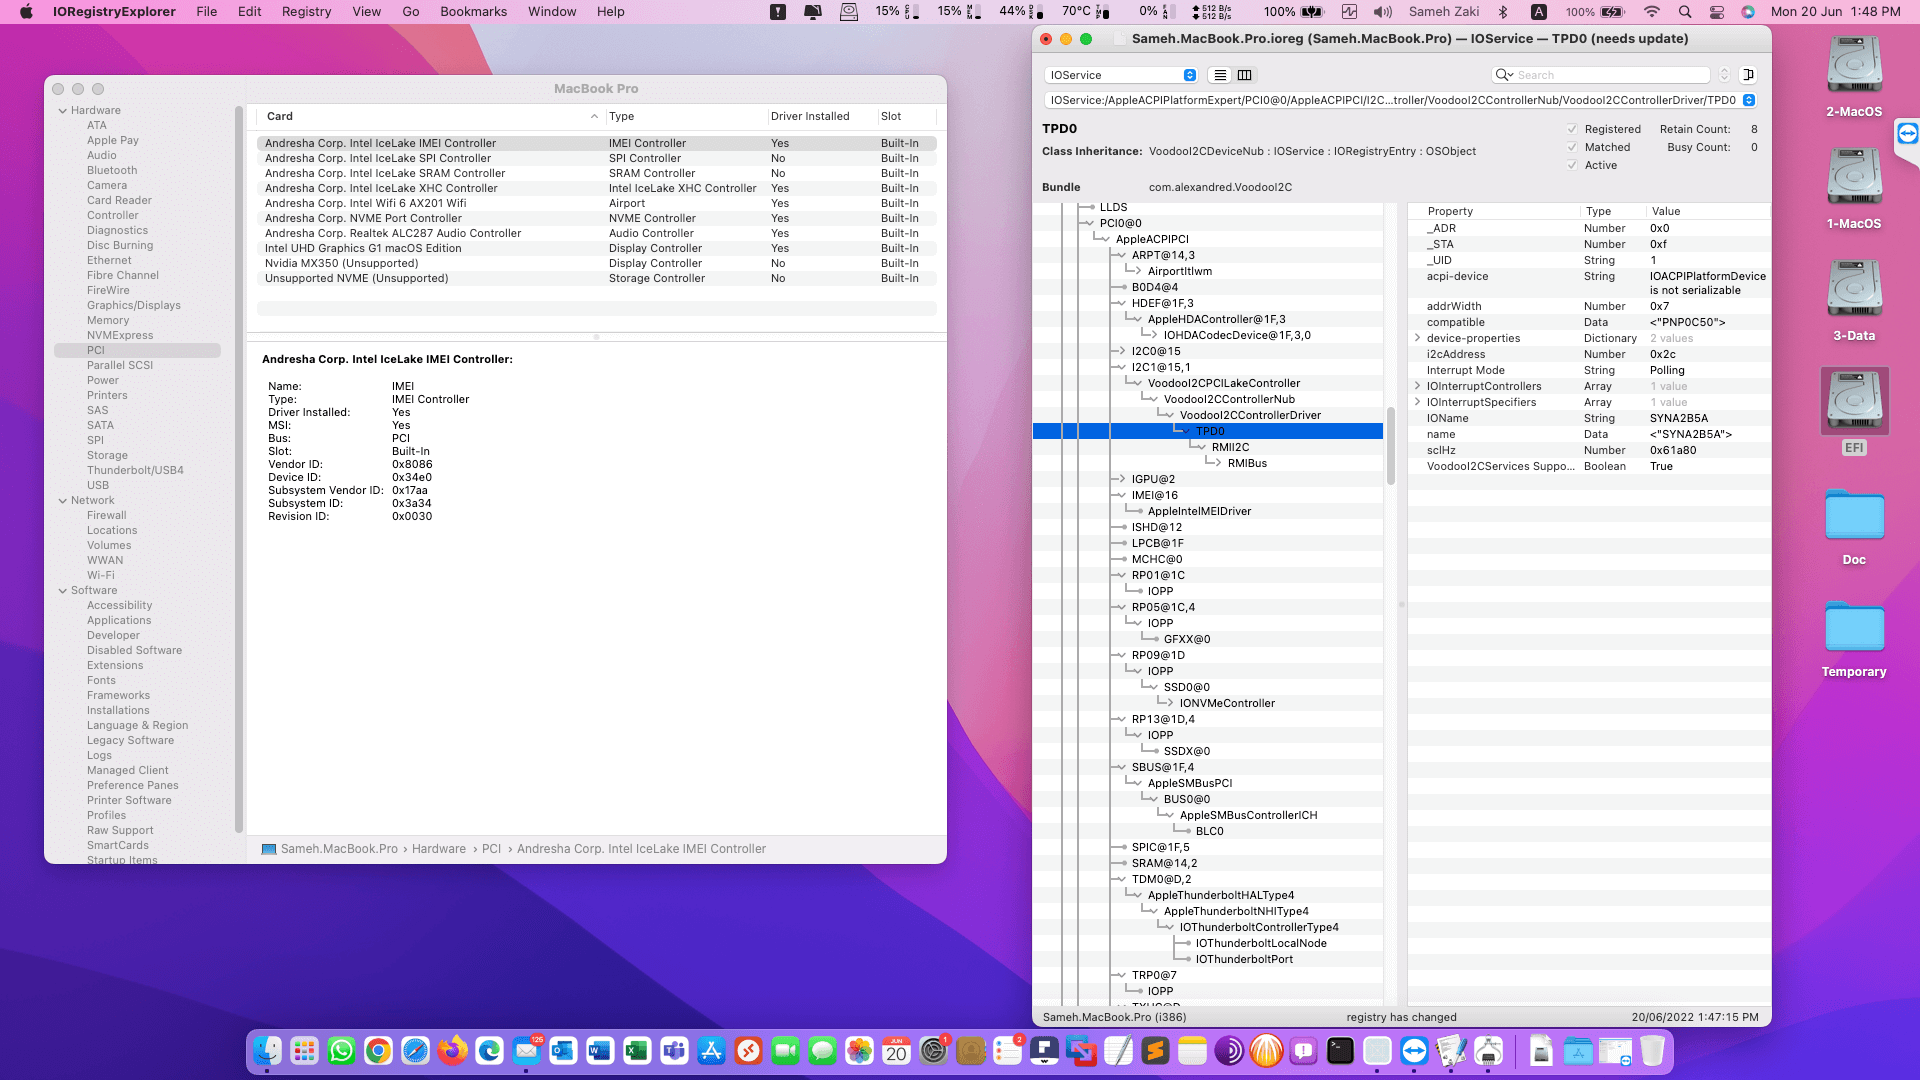Open Control Center in the menu bar
1920x1080 pixels.
[x=1717, y=12]
